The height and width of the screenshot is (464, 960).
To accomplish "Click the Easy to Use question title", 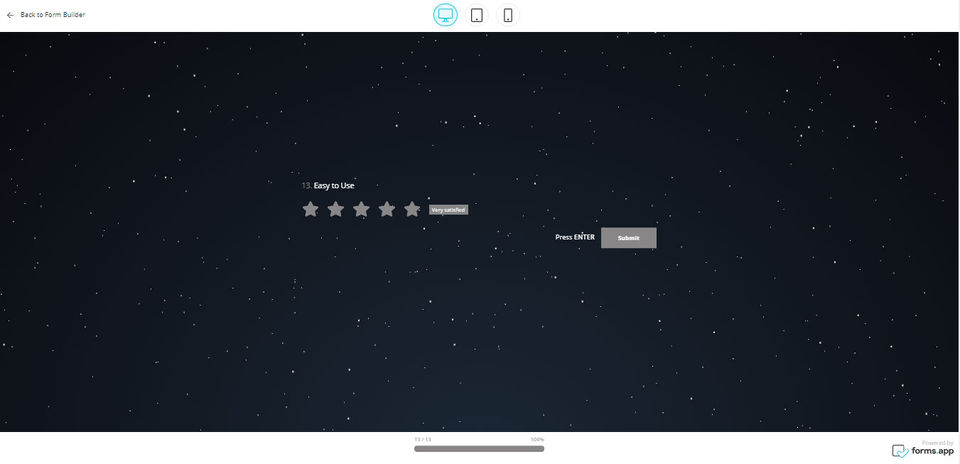I will point(334,185).
